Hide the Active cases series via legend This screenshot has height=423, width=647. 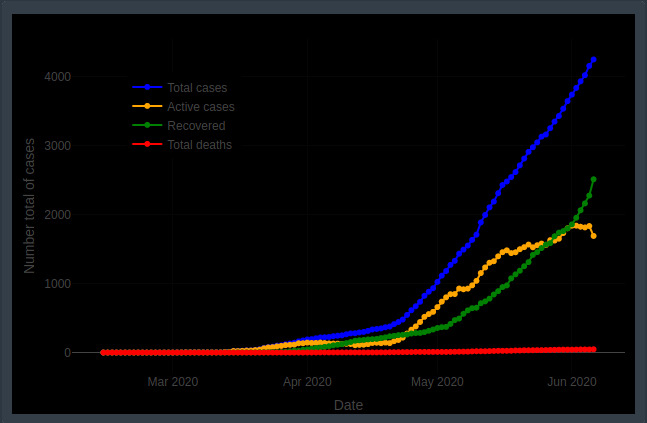click(x=200, y=106)
